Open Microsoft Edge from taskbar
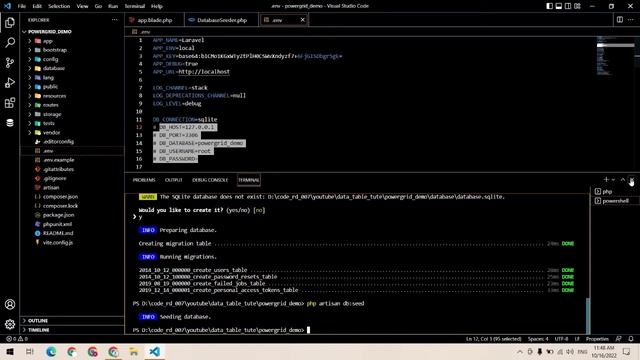Viewport: 640px width, 360px height. point(51,351)
